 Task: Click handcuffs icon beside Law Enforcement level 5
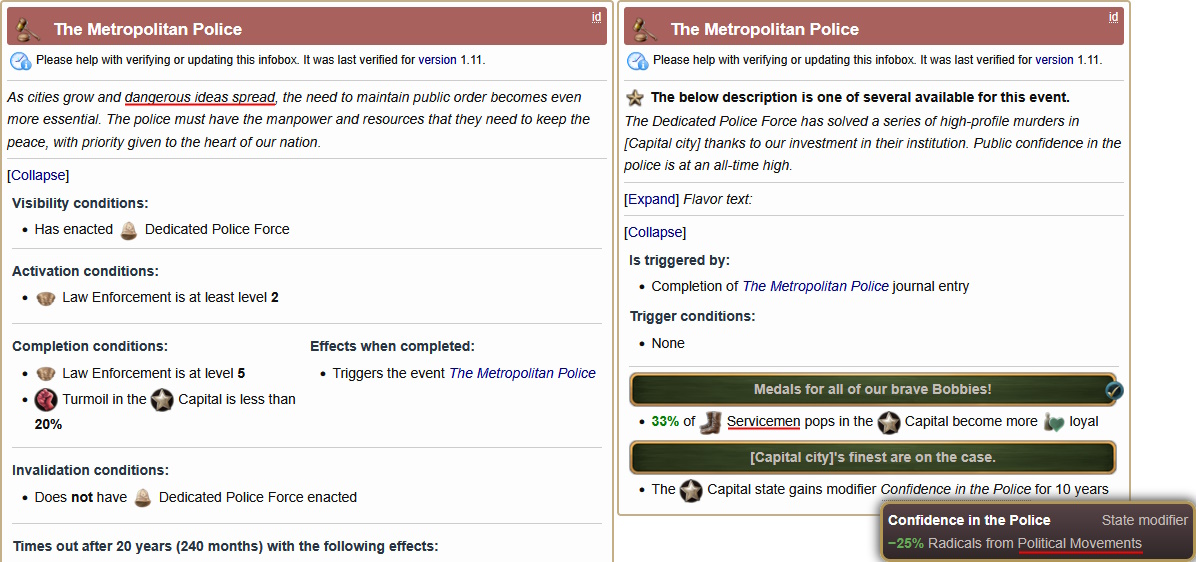(x=46, y=374)
